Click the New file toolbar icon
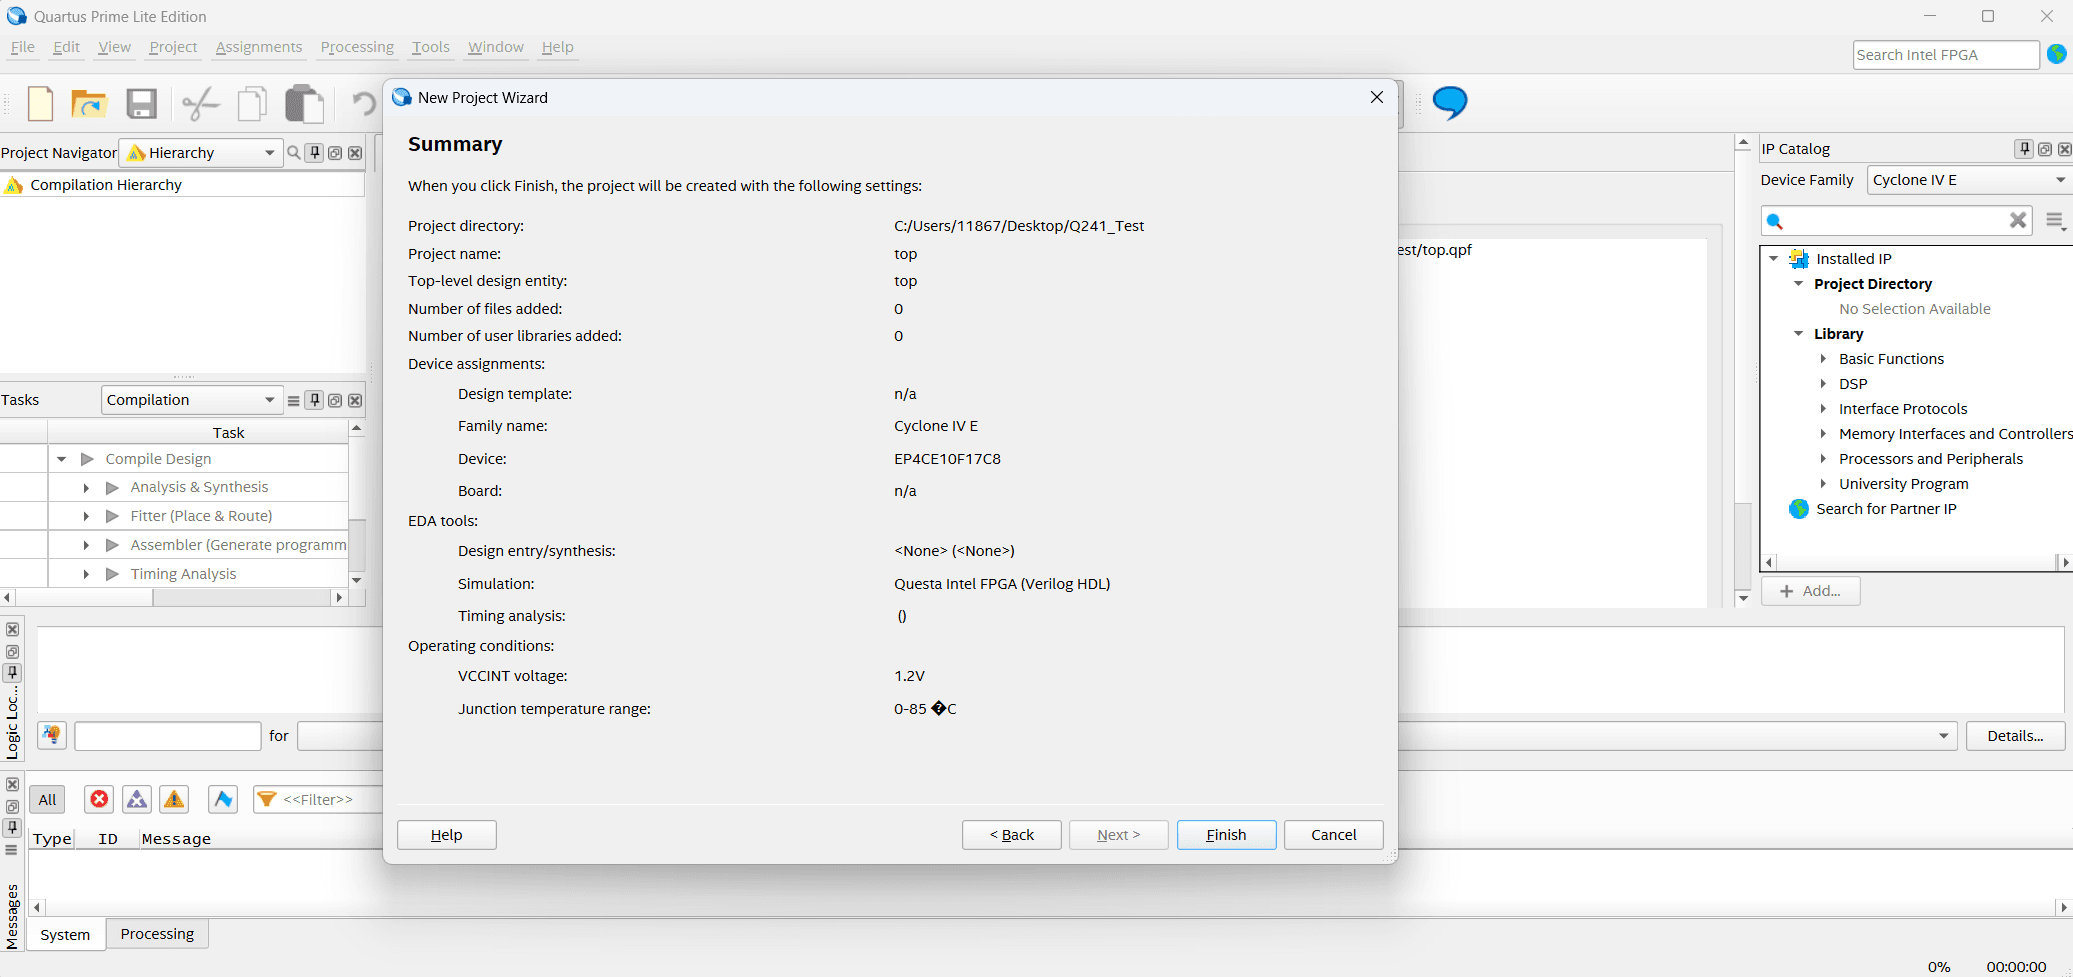The width and height of the screenshot is (2073, 977). pyautogui.click(x=40, y=103)
